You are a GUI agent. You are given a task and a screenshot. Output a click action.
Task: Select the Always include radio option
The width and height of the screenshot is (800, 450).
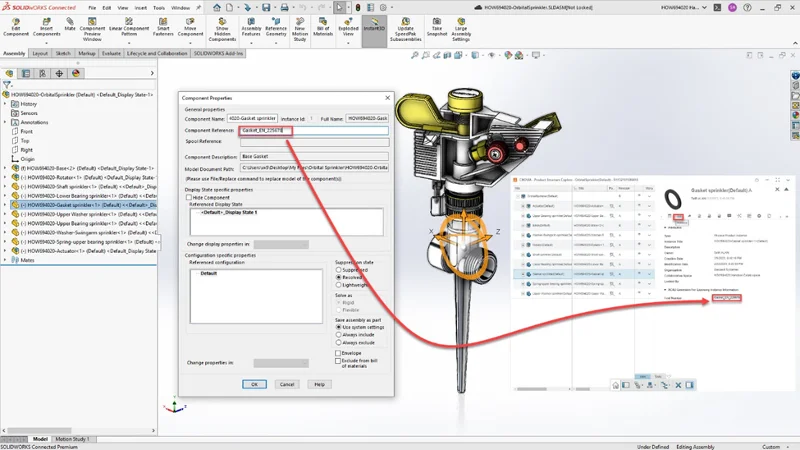[339, 334]
